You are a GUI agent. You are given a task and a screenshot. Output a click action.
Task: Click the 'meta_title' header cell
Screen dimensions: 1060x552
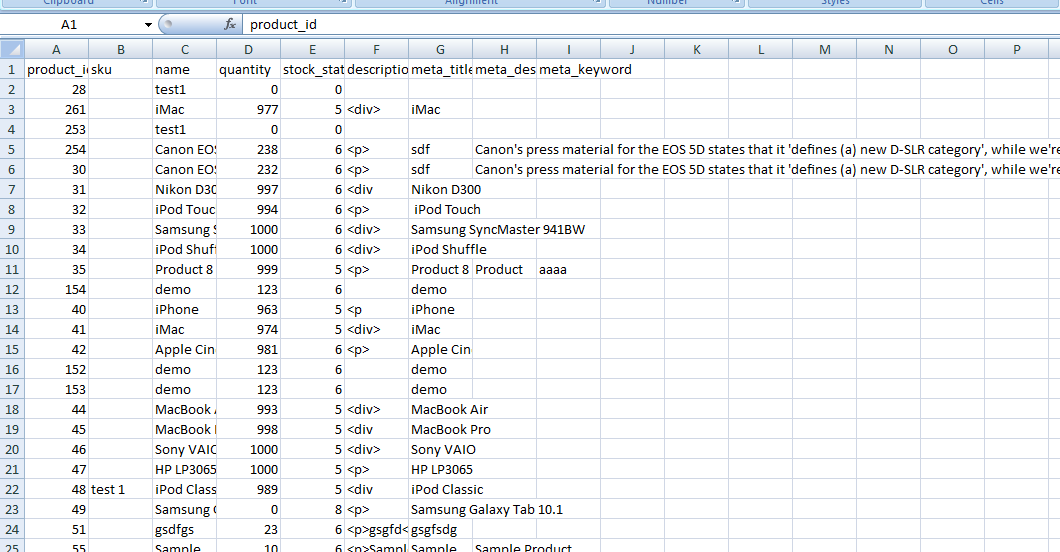[x=440, y=70]
